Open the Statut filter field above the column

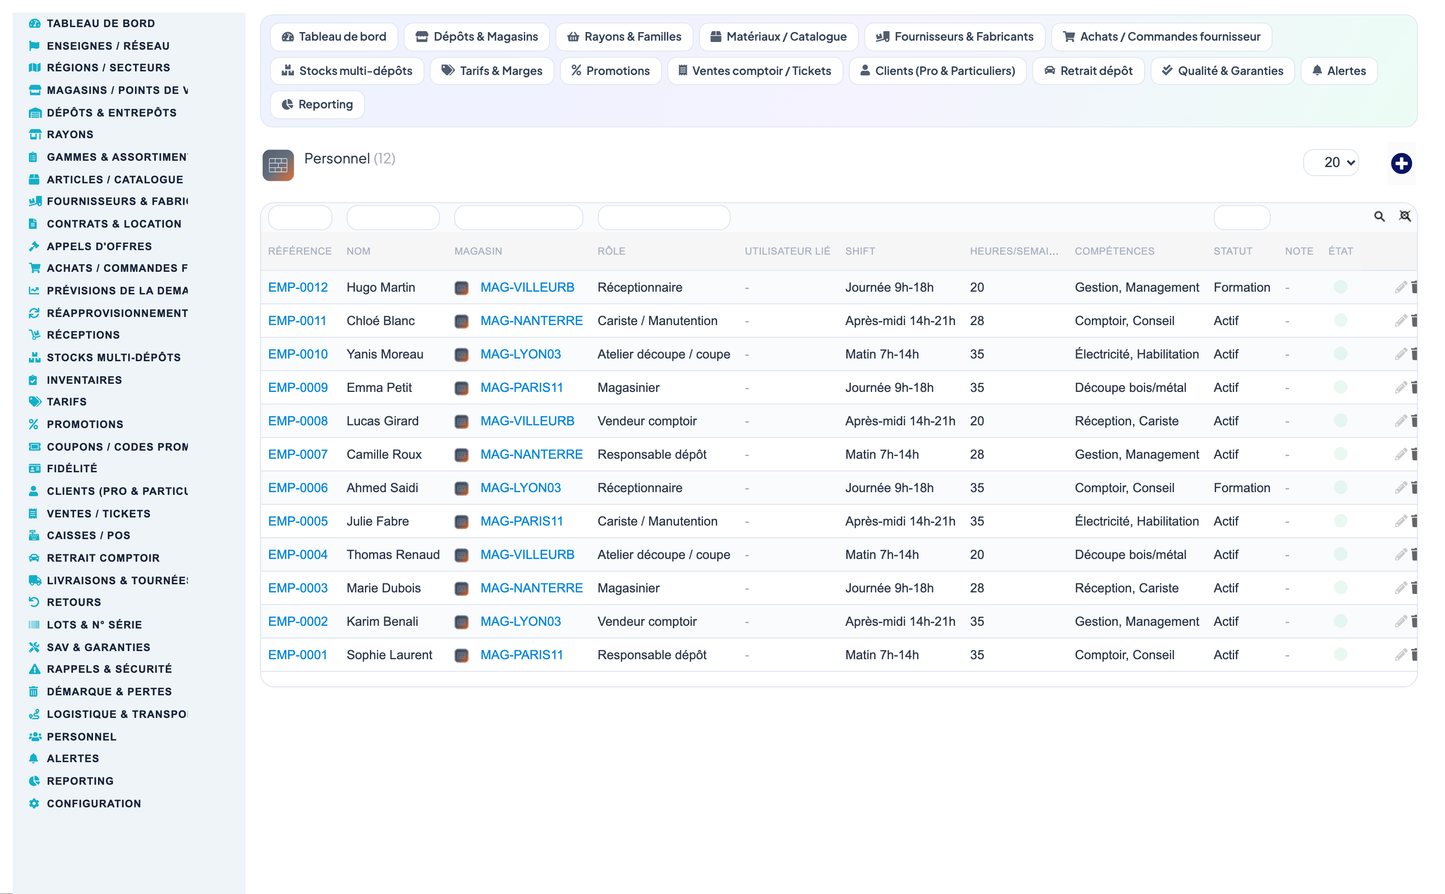[x=1242, y=217]
